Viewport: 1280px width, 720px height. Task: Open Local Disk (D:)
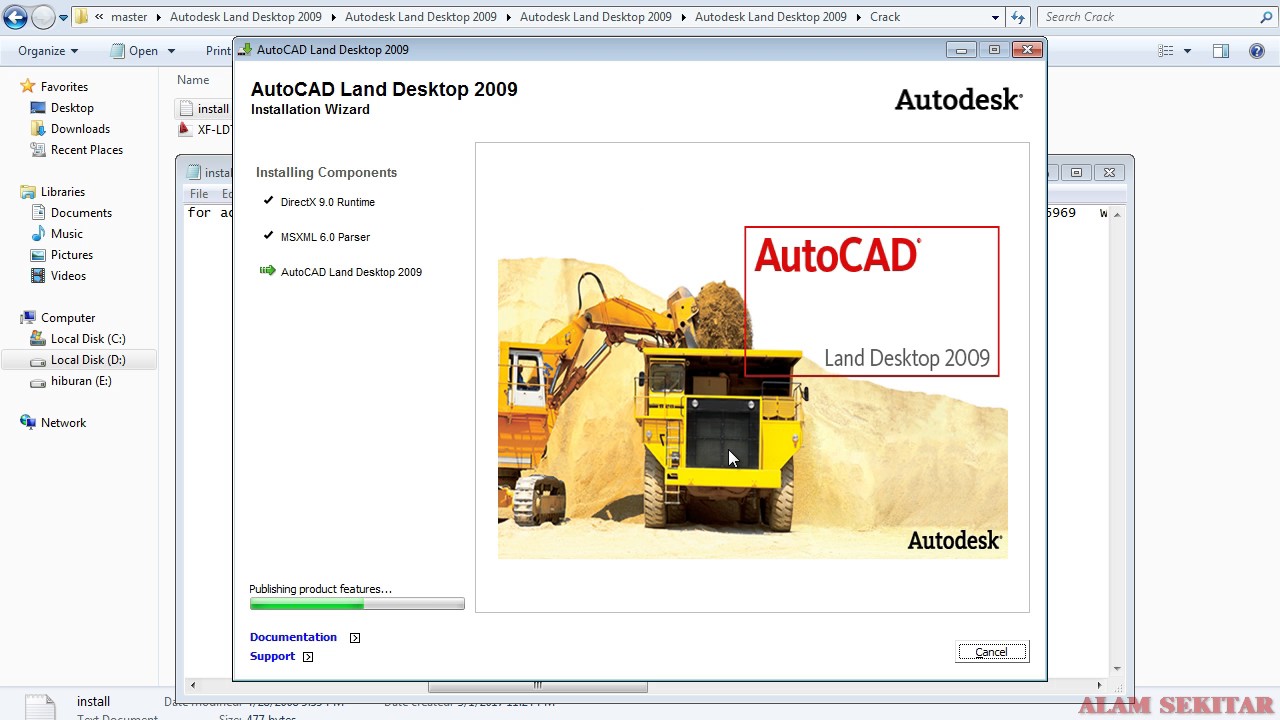pos(88,360)
